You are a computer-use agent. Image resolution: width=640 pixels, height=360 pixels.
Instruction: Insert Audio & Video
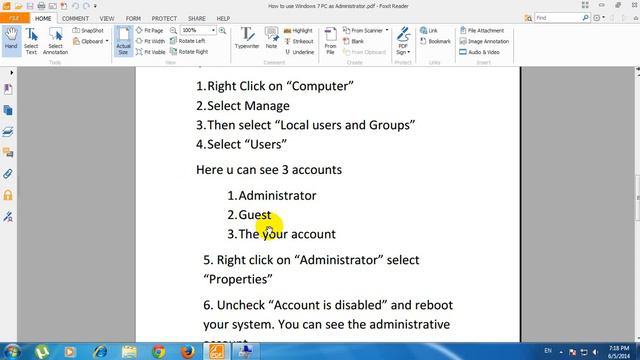coord(480,52)
